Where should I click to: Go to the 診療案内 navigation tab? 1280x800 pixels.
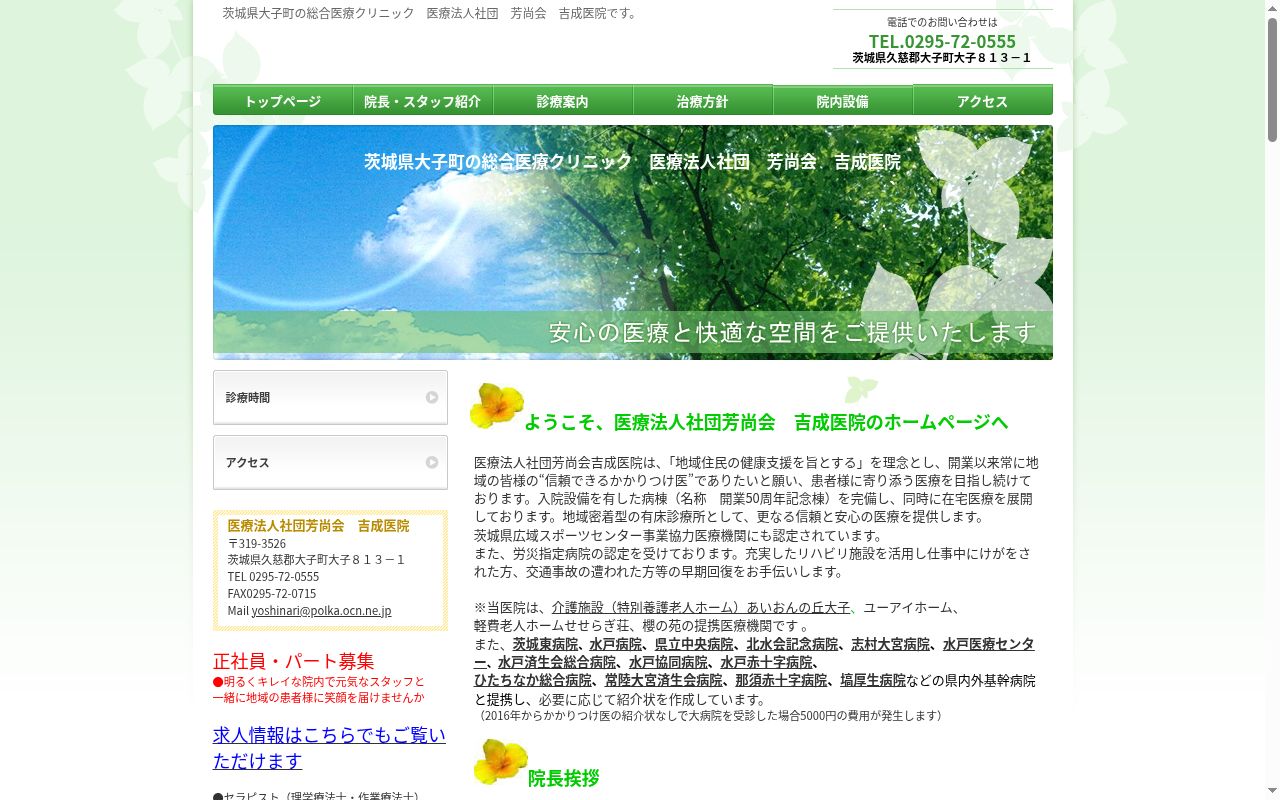[x=563, y=100]
